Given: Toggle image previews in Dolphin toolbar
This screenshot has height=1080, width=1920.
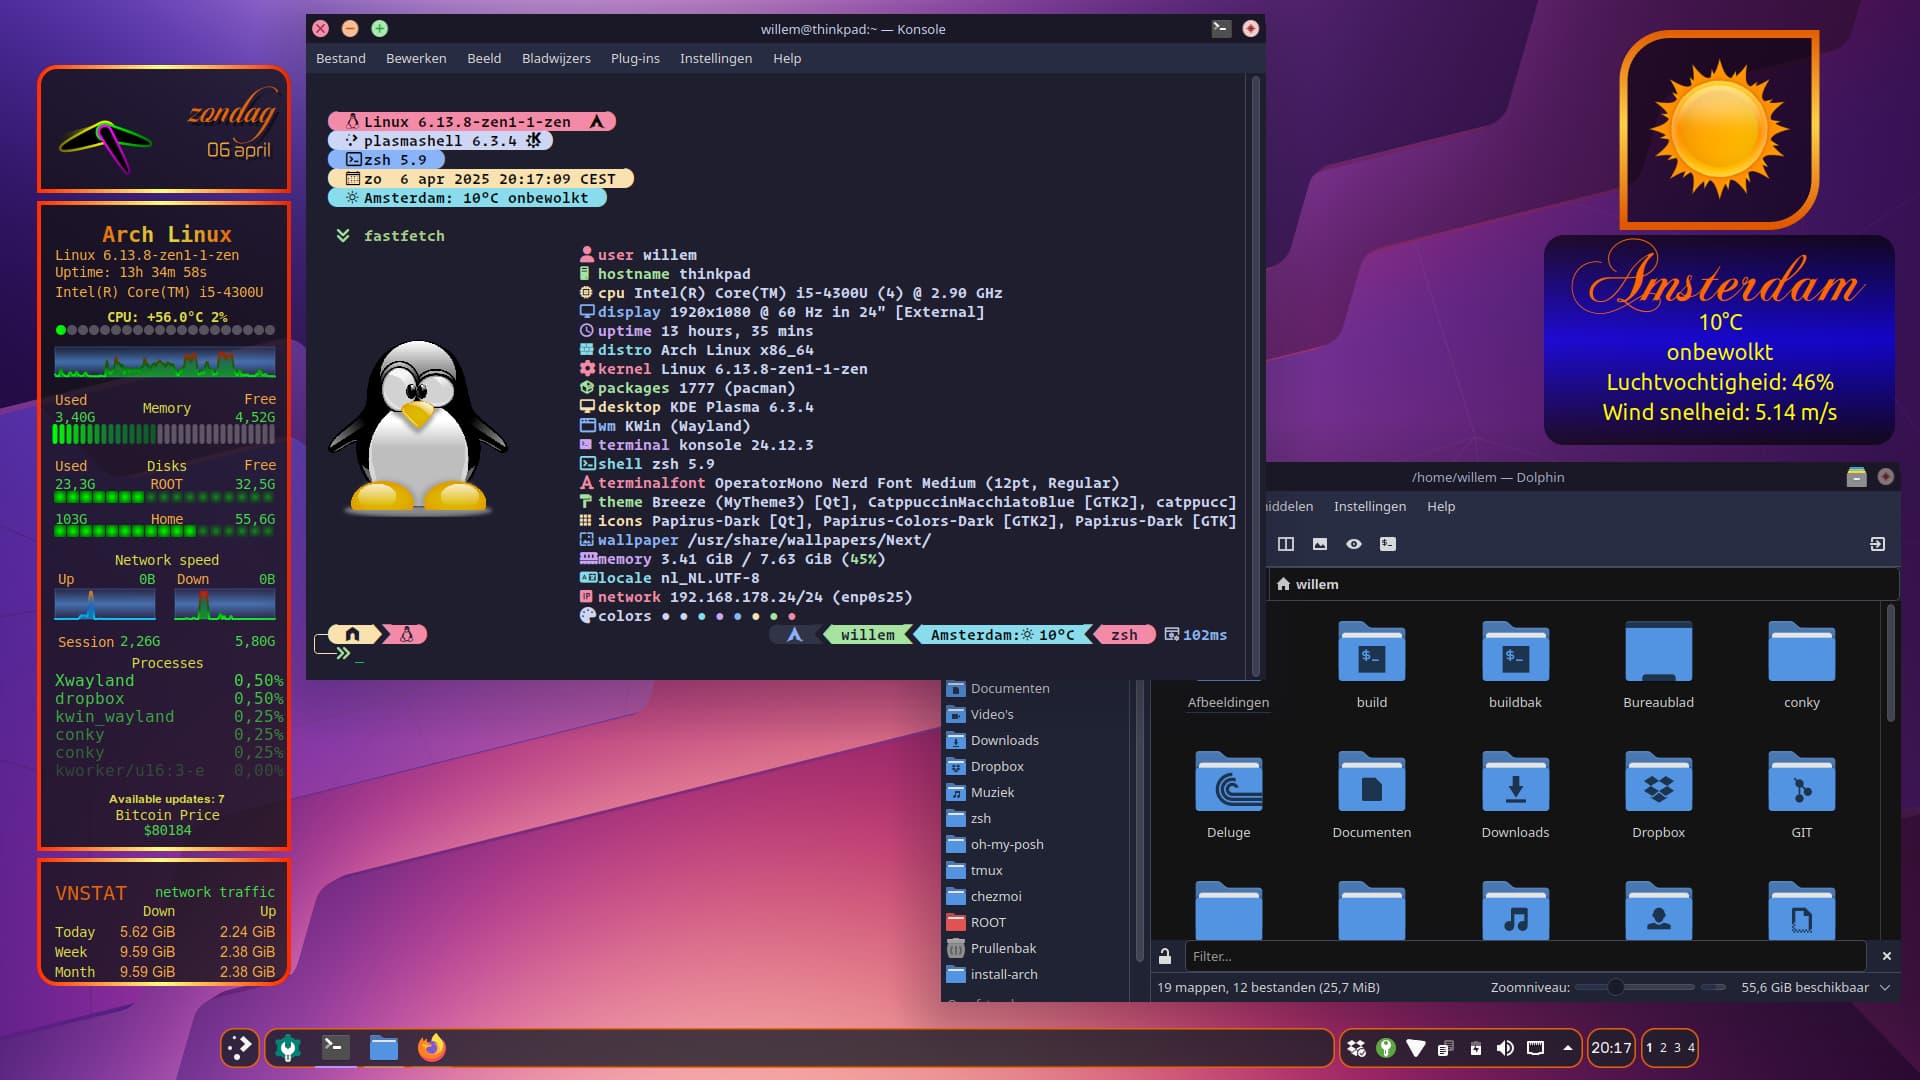Looking at the screenshot, I should point(1320,544).
